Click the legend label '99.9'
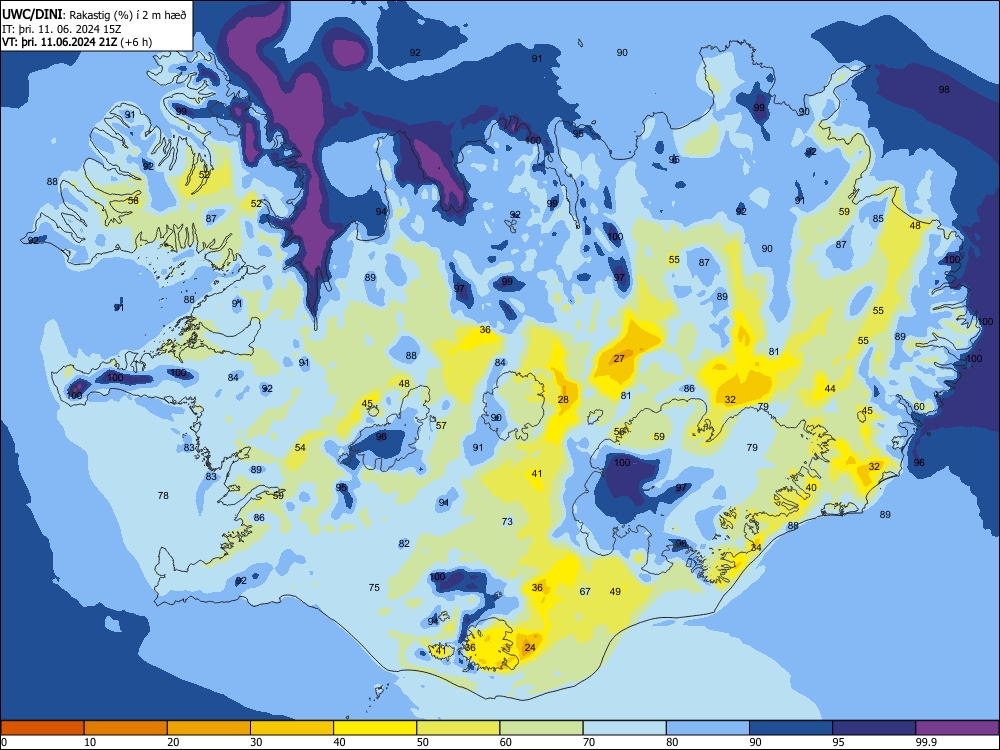The image size is (1000, 750). click(x=925, y=742)
